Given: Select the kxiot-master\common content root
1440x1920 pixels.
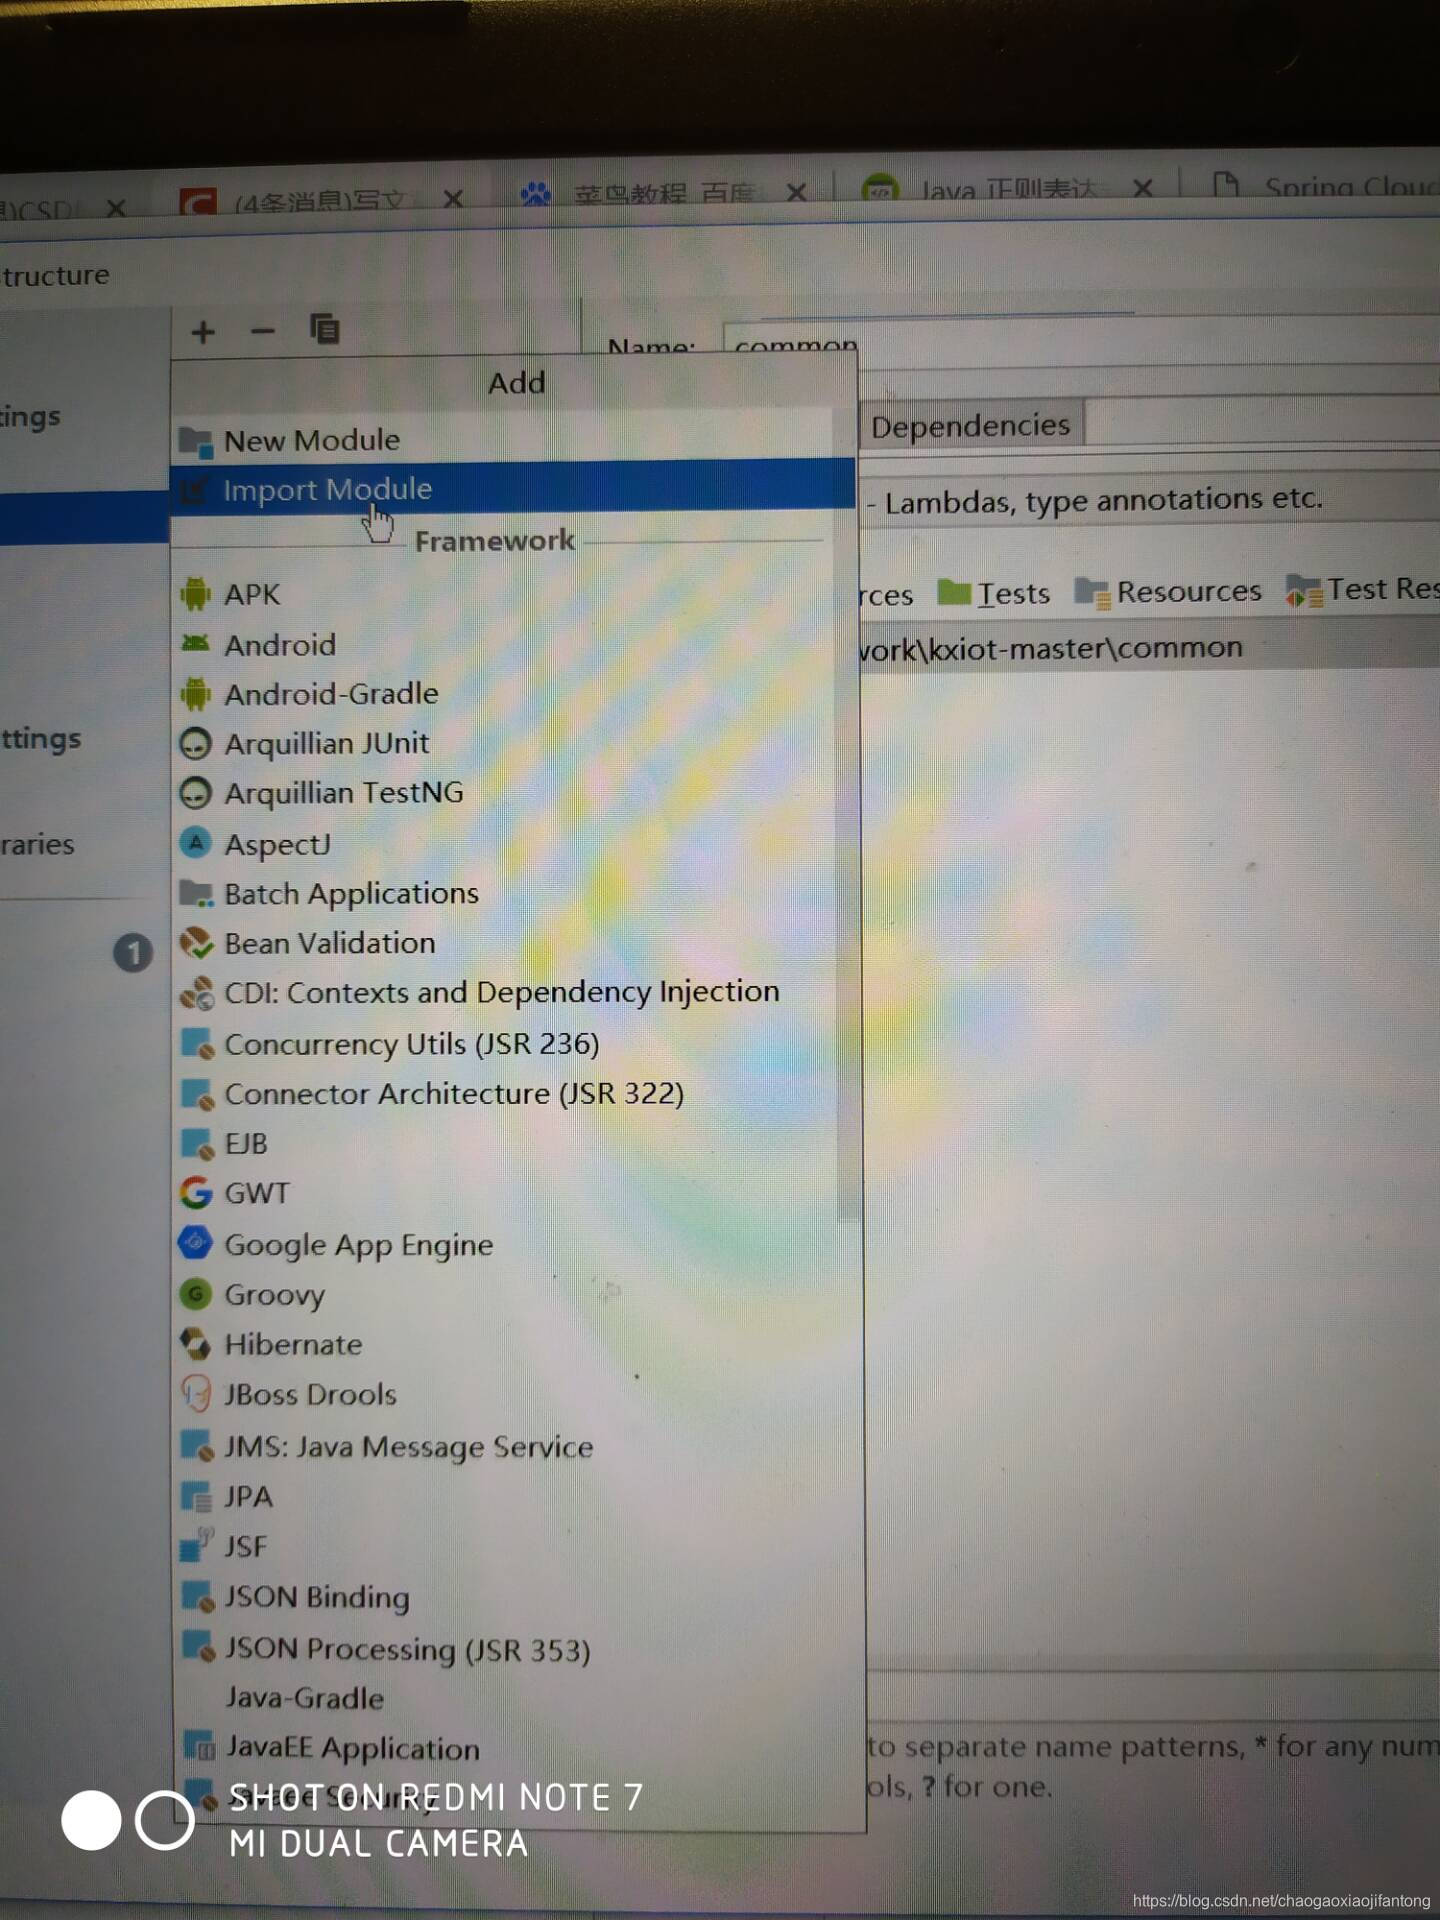Looking at the screenshot, I should (x=1150, y=647).
